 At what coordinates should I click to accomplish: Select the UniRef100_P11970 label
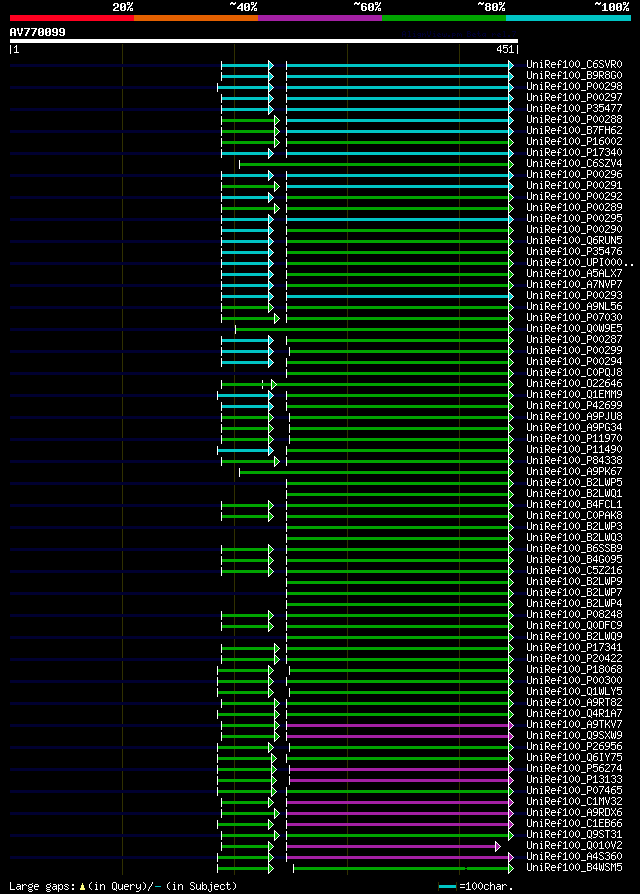[574, 438]
